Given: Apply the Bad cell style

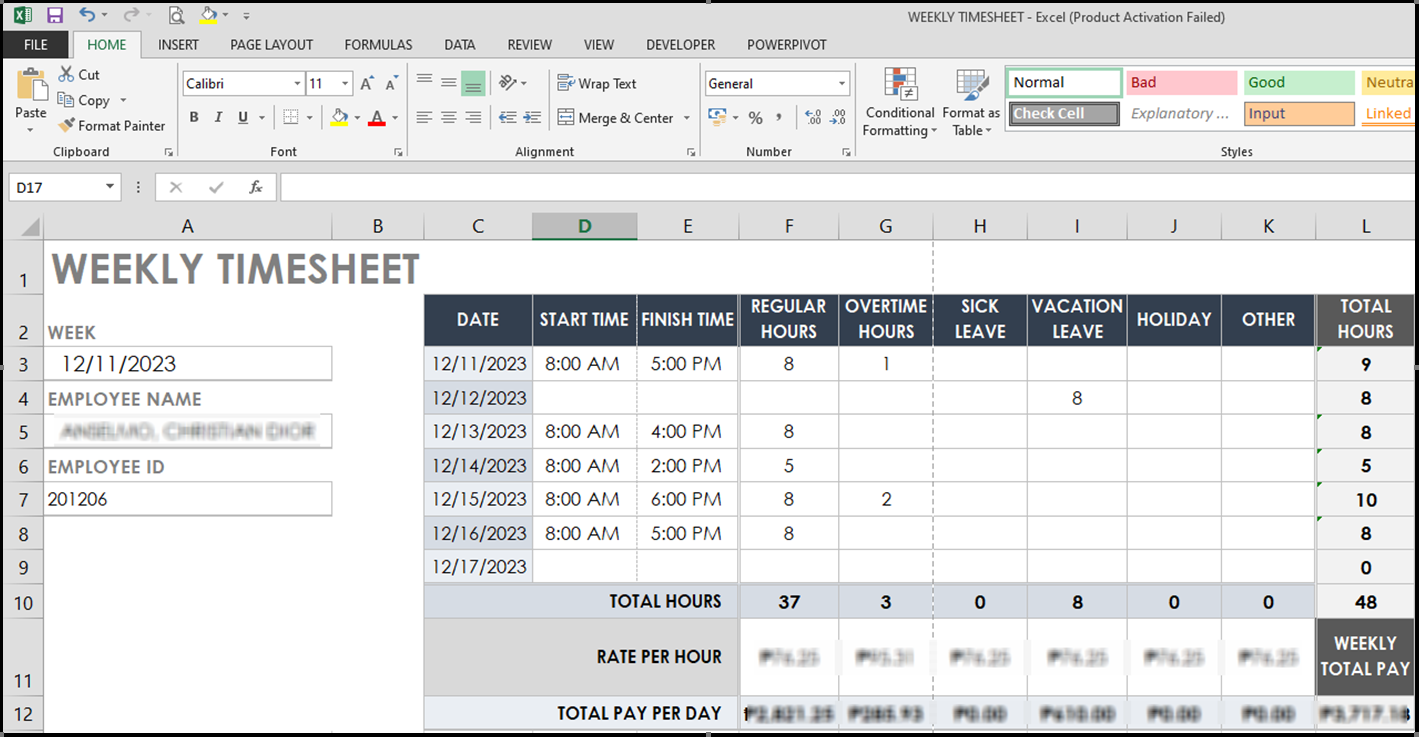Looking at the screenshot, I should (1181, 83).
